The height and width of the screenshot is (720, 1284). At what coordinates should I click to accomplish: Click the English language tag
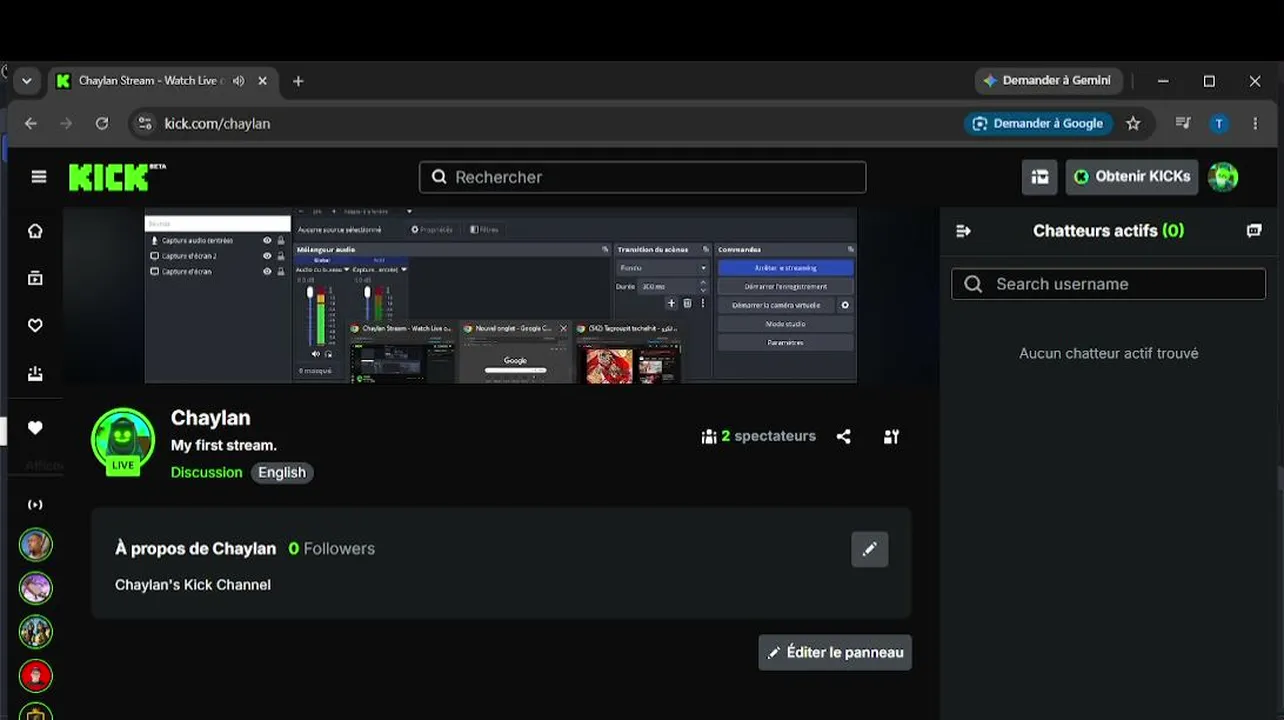pos(282,472)
